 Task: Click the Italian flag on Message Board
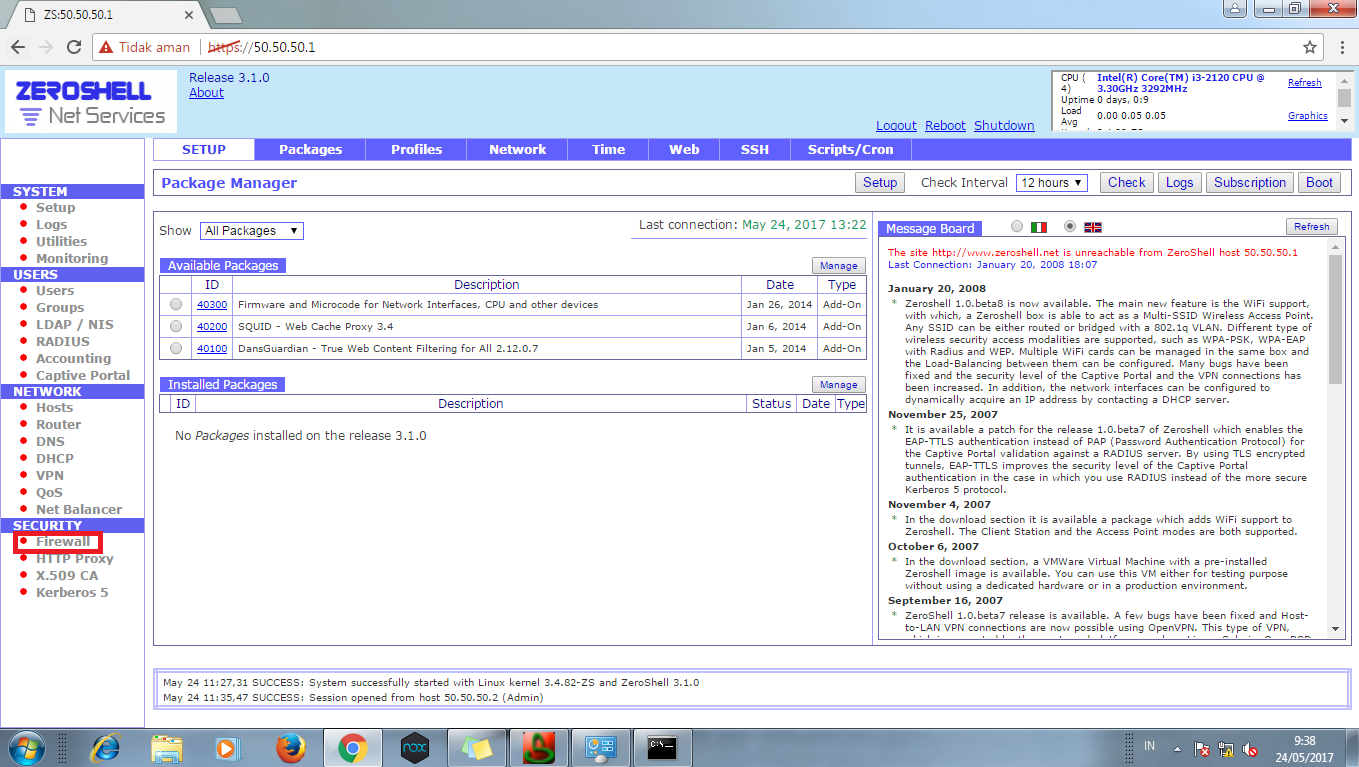[1039, 227]
